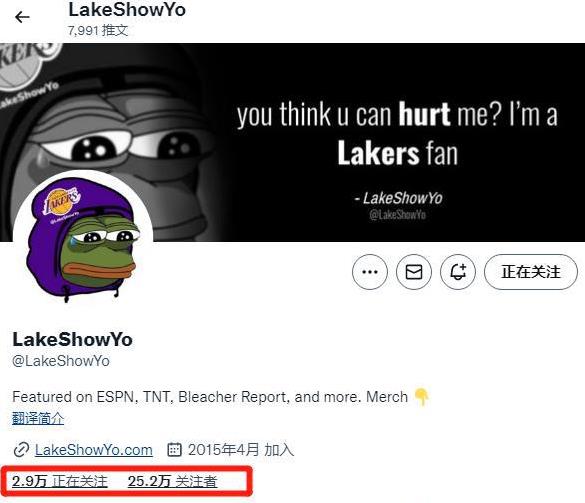Click the @LakeShowYo handle text
Viewport: 585px width, 503px height.
(61, 361)
